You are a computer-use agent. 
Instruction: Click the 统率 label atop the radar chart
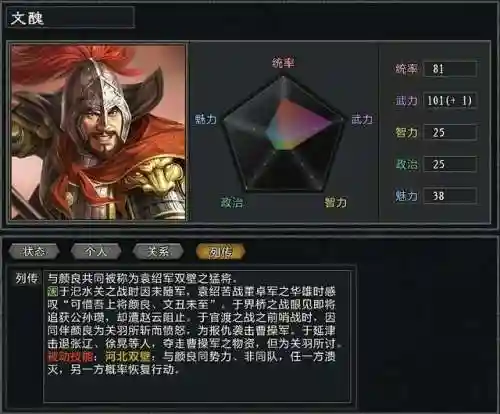tap(283, 63)
